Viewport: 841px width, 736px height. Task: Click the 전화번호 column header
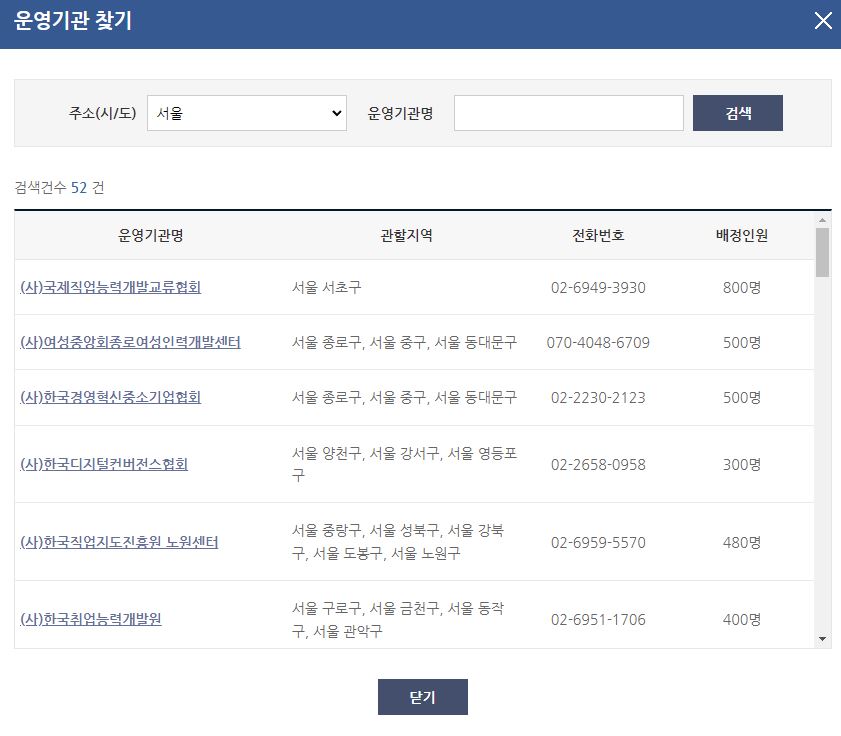click(x=598, y=235)
